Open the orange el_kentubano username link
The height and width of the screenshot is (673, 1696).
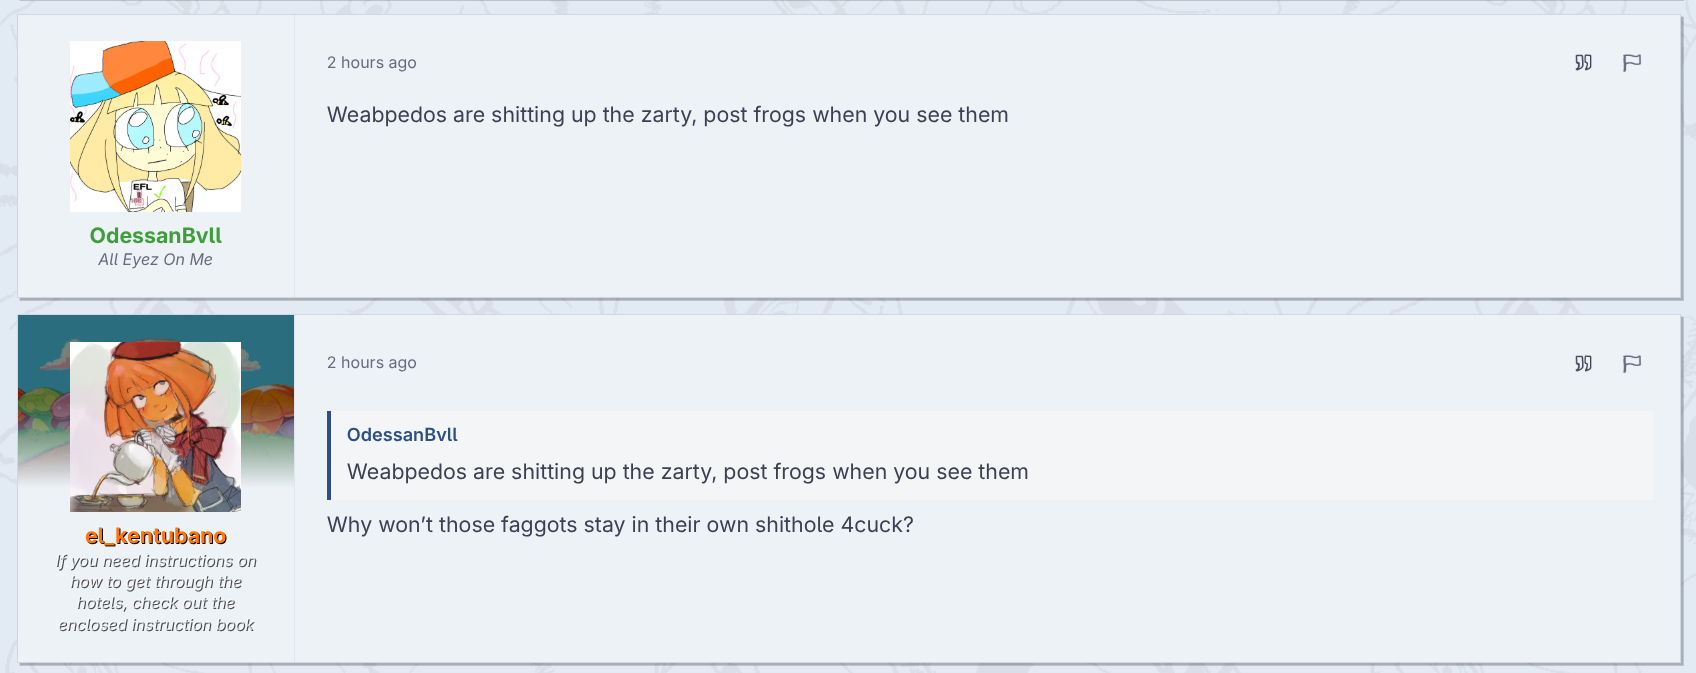tap(156, 536)
